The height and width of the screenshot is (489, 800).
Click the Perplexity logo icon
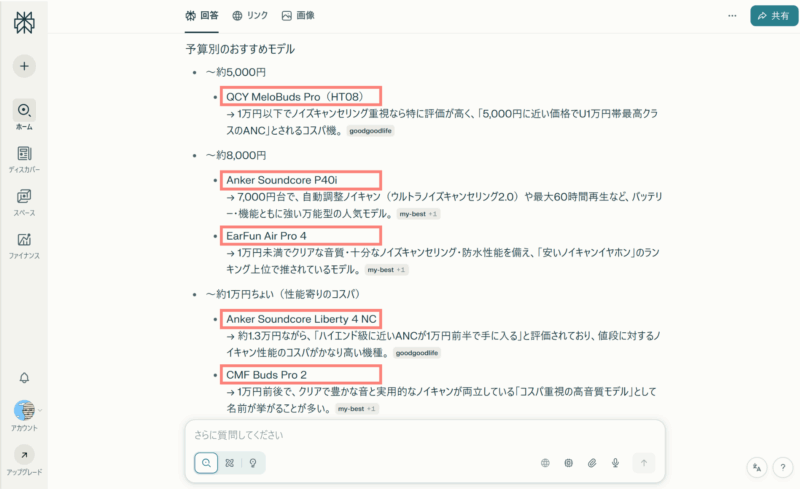pos(24,22)
